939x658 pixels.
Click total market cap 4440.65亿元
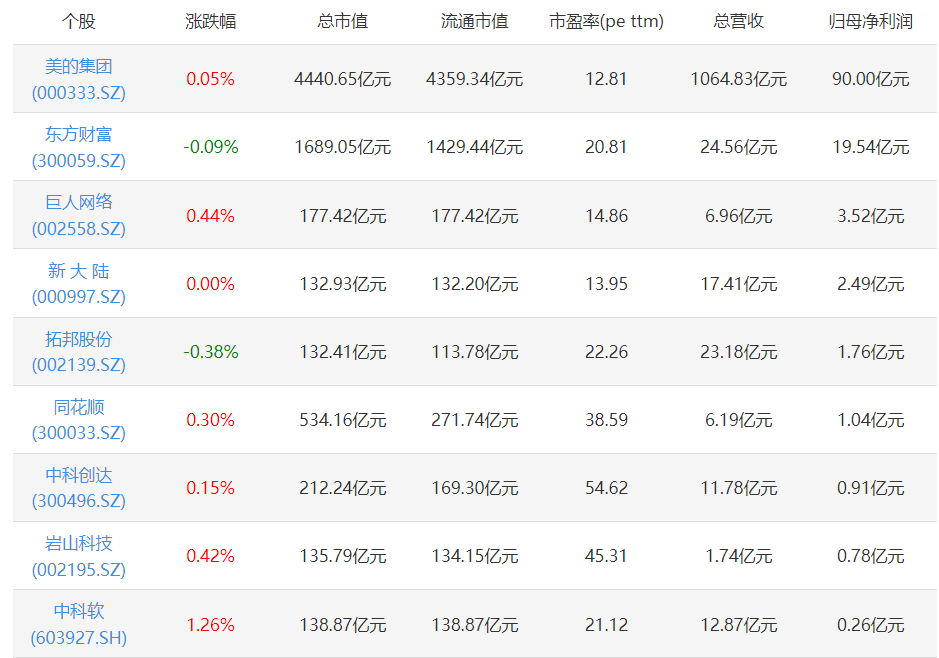click(343, 79)
